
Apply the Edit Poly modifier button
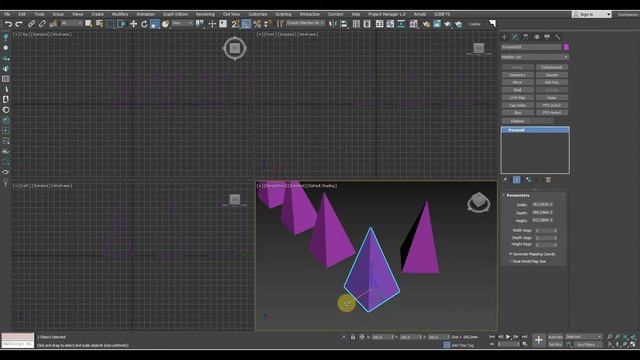pos(552,82)
